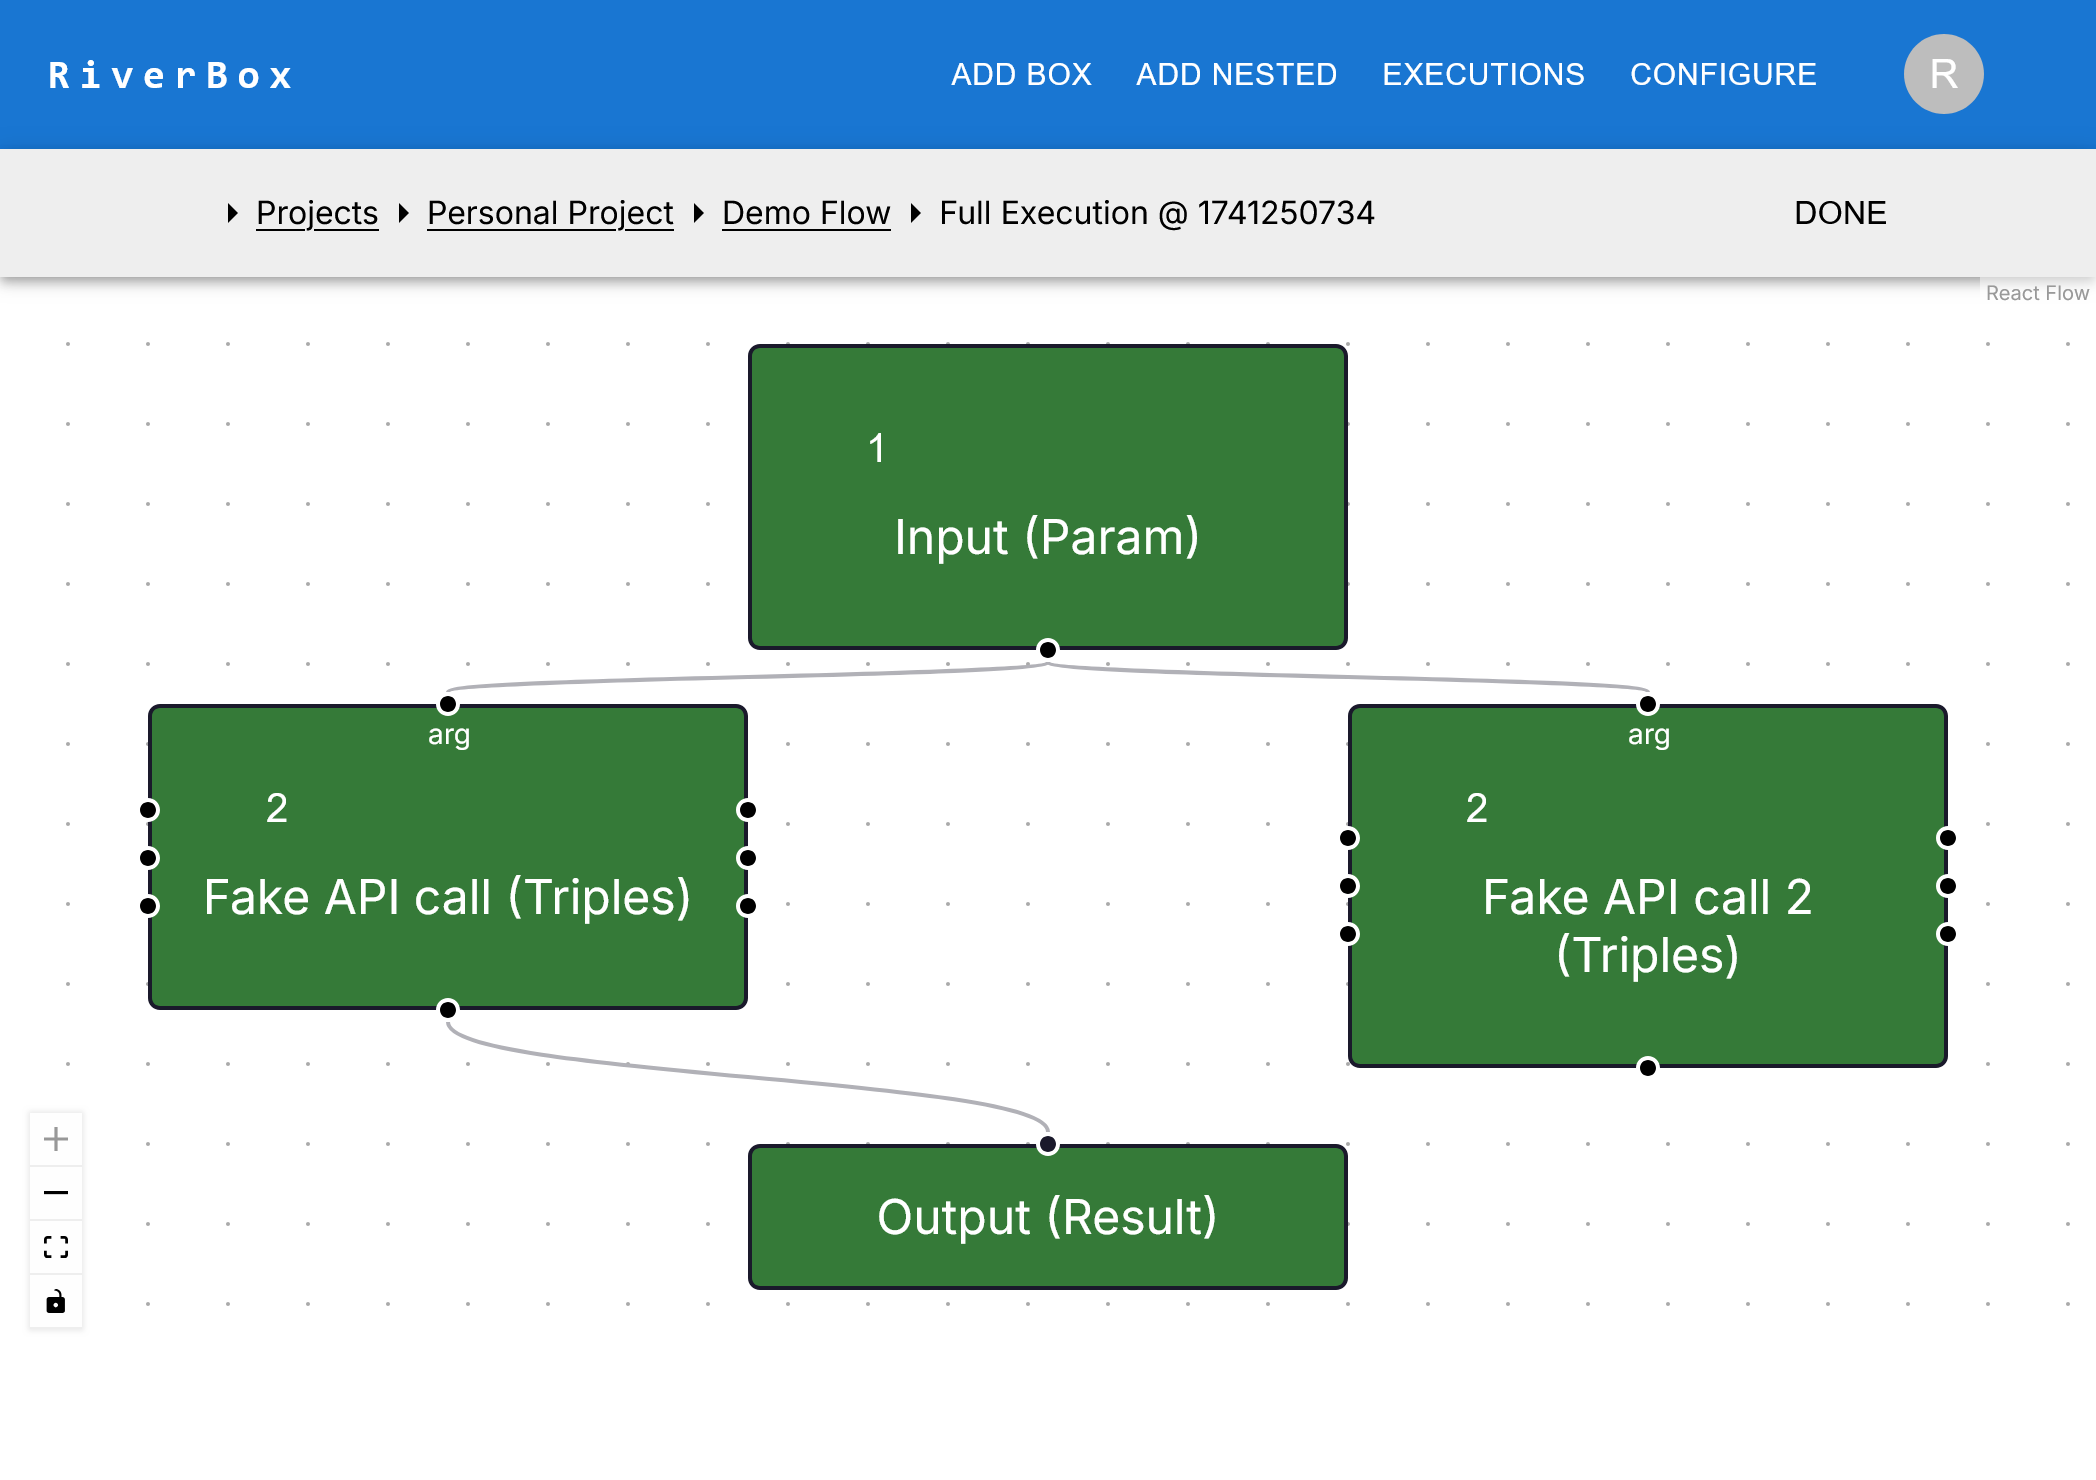Open the R user avatar menu
Image resolution: width=2096 pixels, height=1480 pixels.
[1943, 73]
